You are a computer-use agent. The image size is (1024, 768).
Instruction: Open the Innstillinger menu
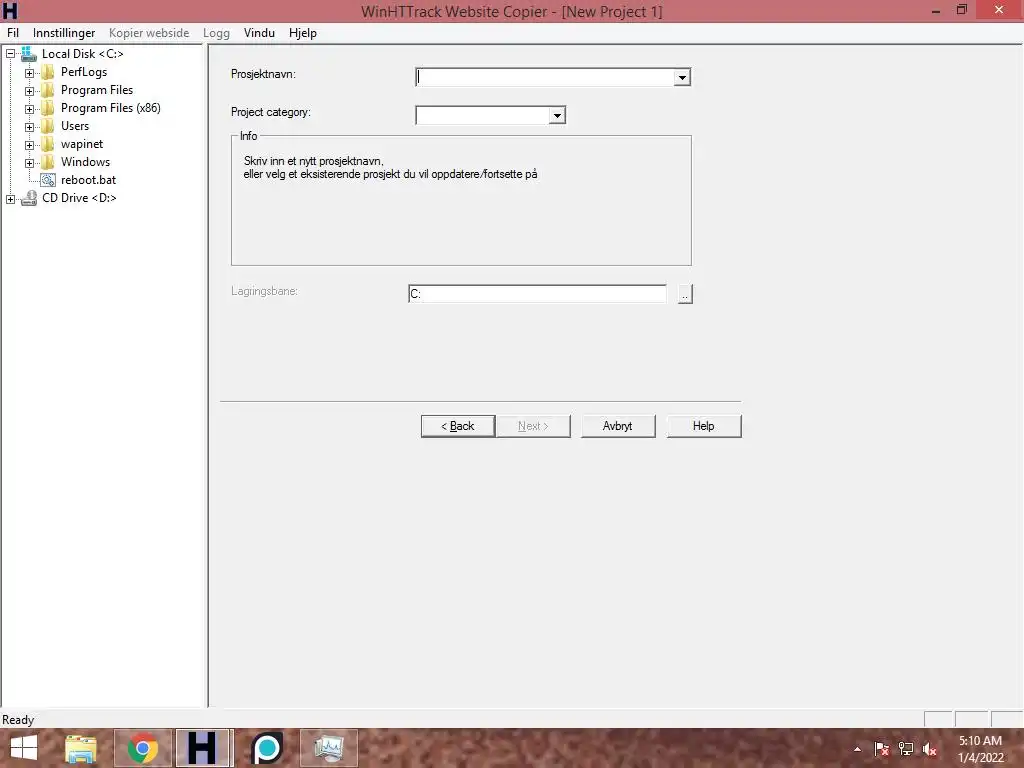point(64,33)
